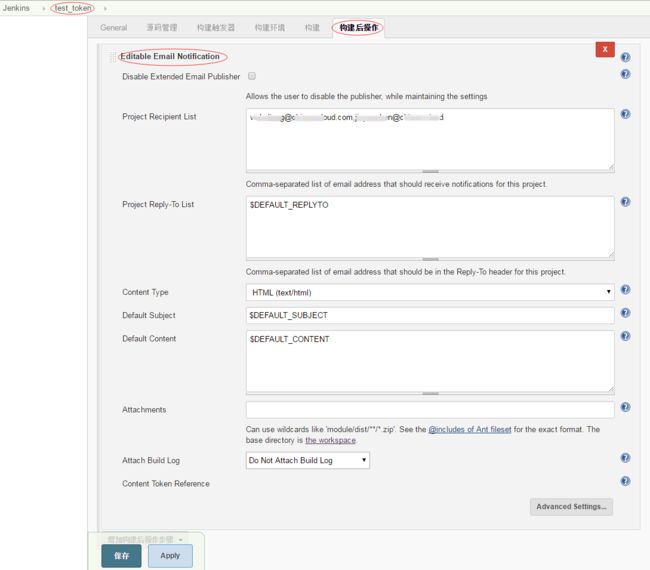This screenshot has width=650, height=570.
Task: Click the Content Token Reference label
Action: tap(166, 484)
